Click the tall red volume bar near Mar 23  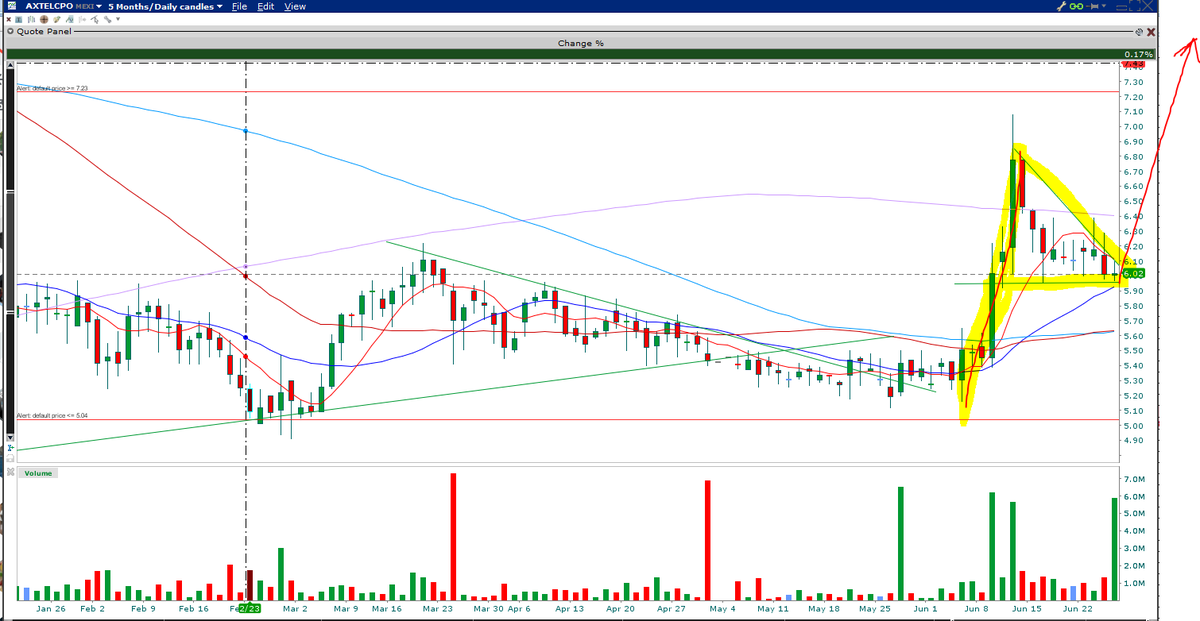click(453, 536)
